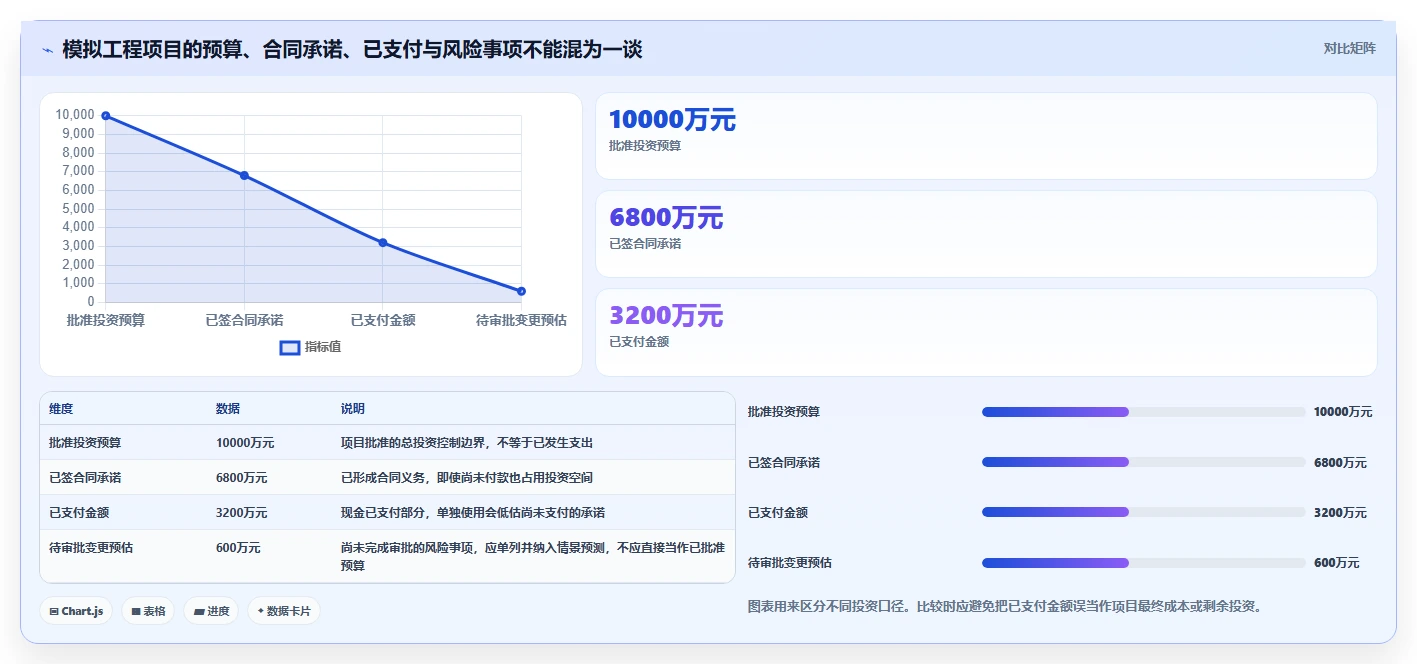
Task: Click the 5,000 tick on the chart axis
Action: pyautogui.click(x=78, y=208)
